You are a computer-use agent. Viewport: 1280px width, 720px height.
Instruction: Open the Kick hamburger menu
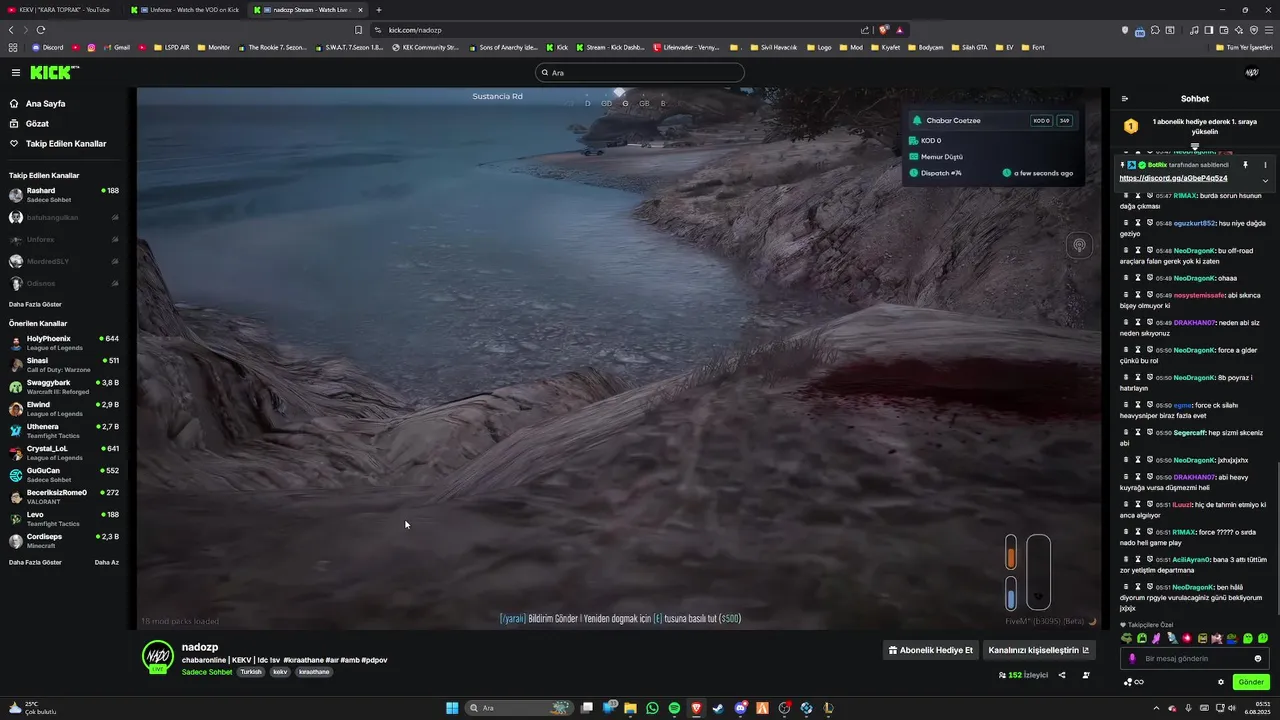(x=16, y=72)
